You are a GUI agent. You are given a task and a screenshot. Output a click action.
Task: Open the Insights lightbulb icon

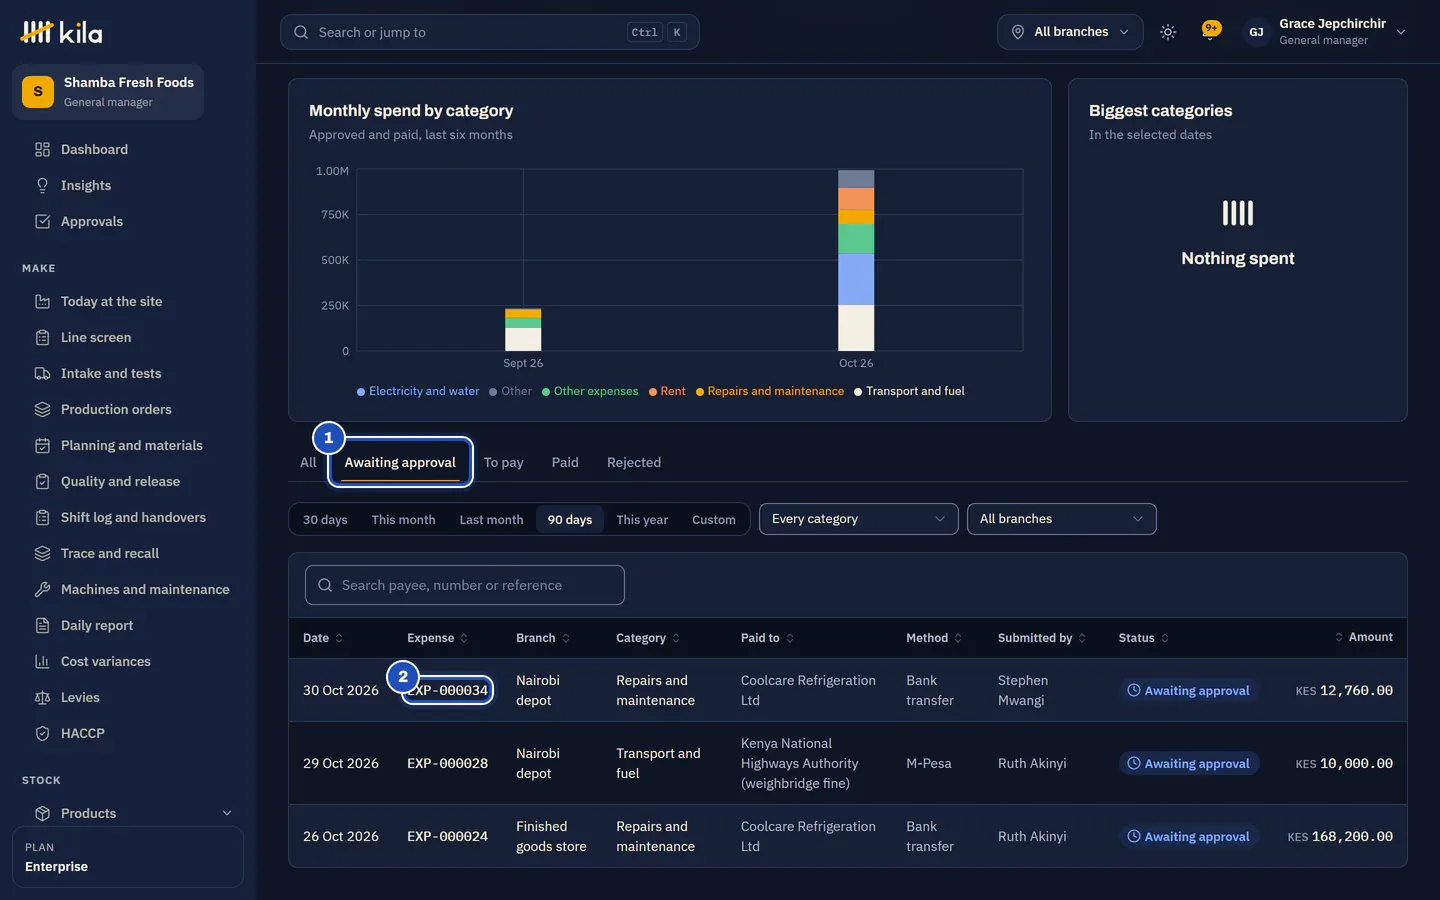42,186
